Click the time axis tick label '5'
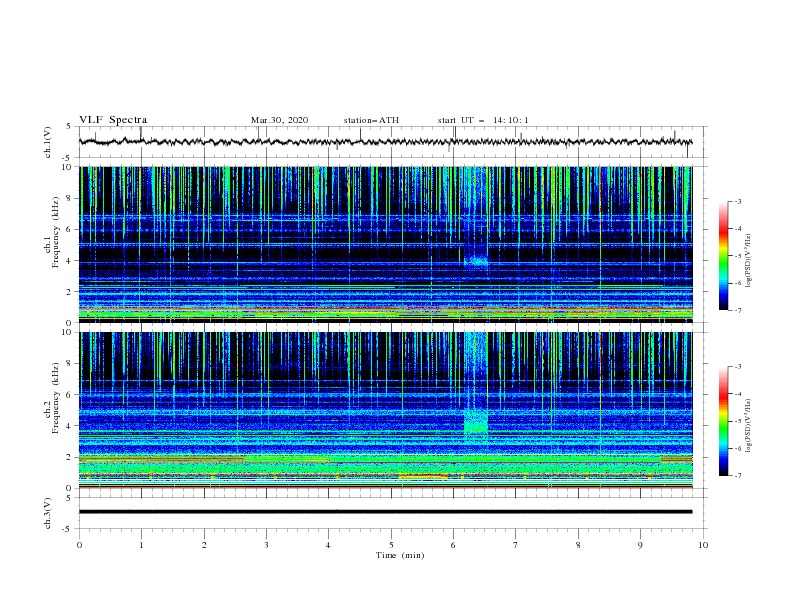Screen dimensions: 792x612 coord(391,545)
